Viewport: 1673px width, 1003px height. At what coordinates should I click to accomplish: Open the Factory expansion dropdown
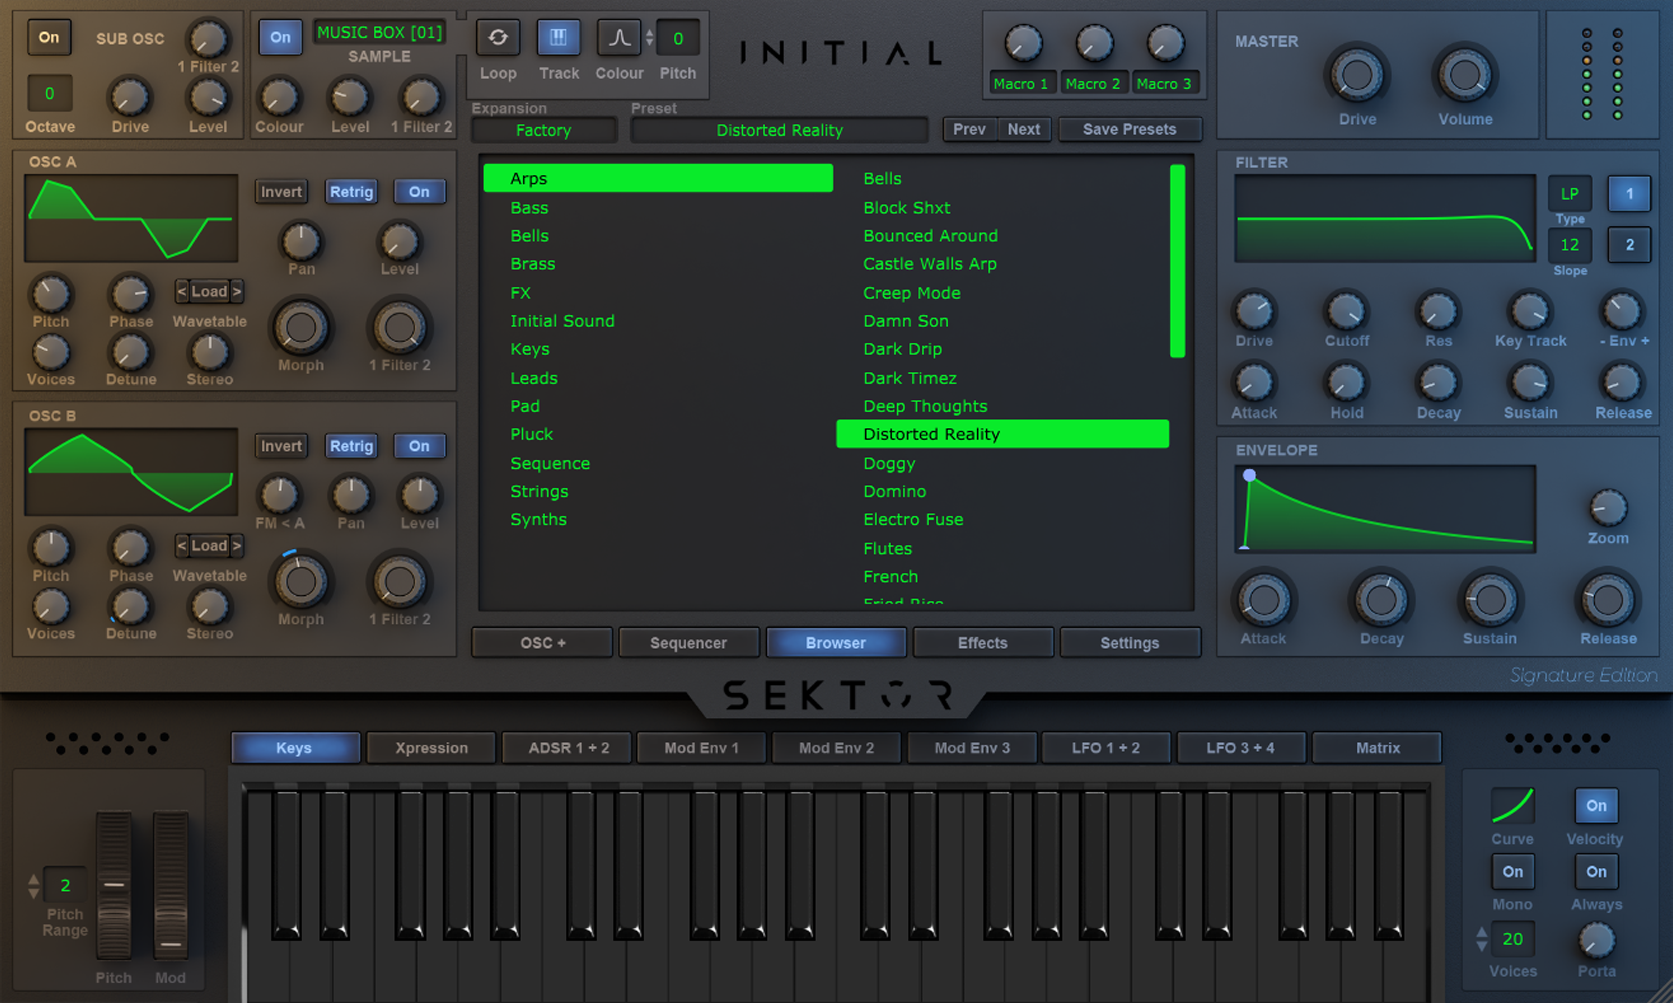pos(544,129)
